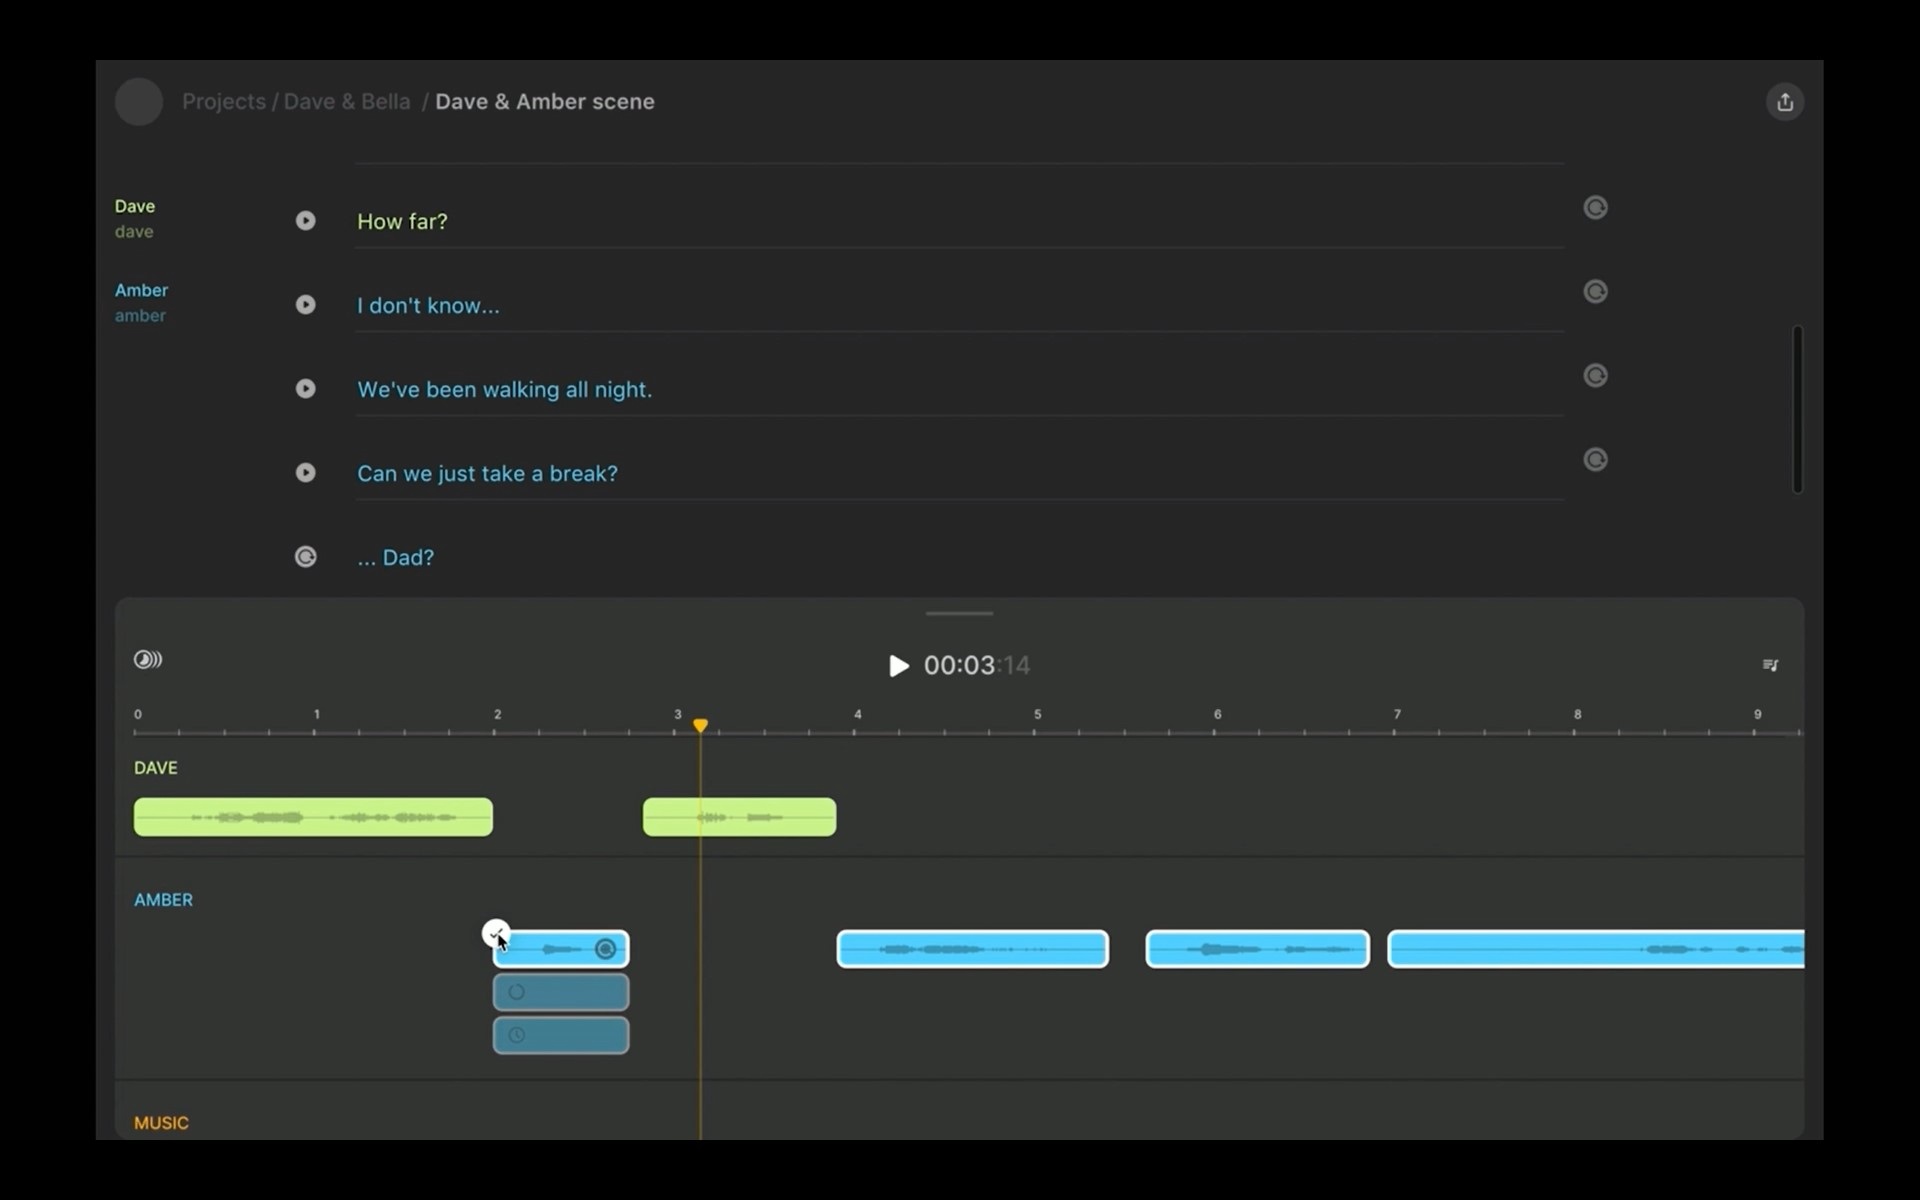
Task: Play "We've been walking all night." line
Action: point(306,389)
